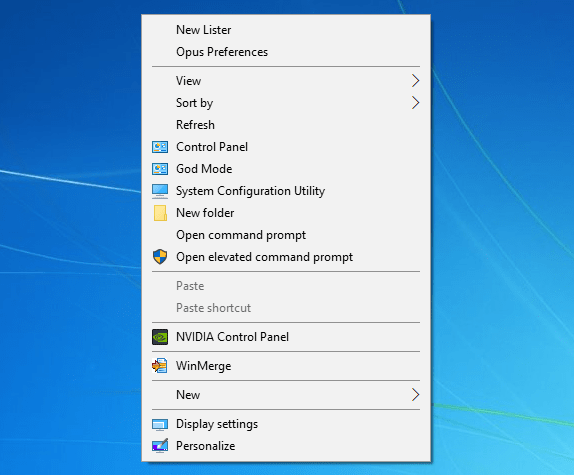Select Open elevated command prompt

[x=286, y=257]
